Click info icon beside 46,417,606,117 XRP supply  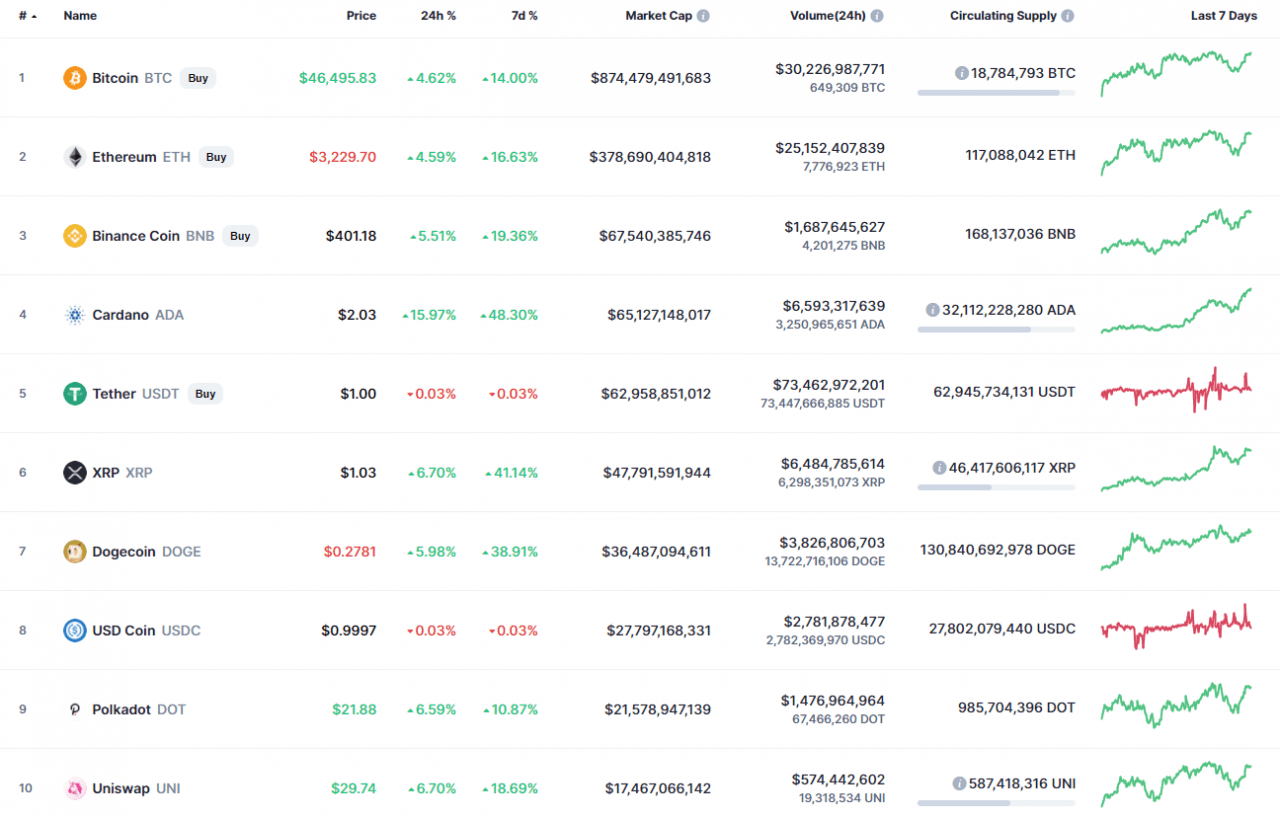tap(939, 468)
